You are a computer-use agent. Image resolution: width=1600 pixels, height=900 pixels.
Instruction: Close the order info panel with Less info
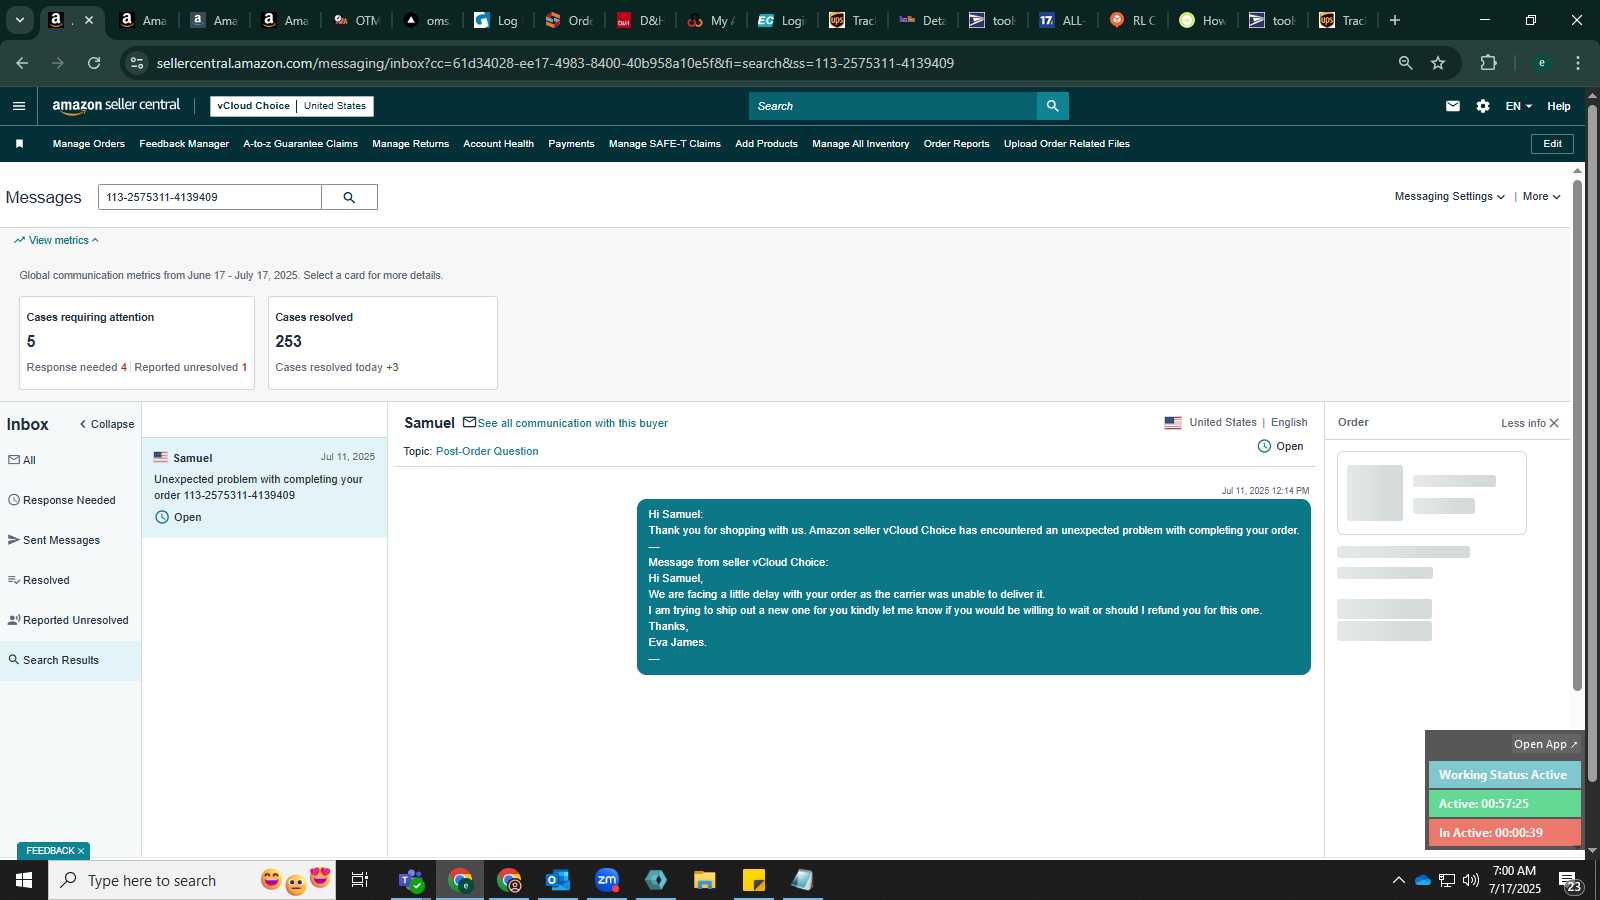[1530, 423]
